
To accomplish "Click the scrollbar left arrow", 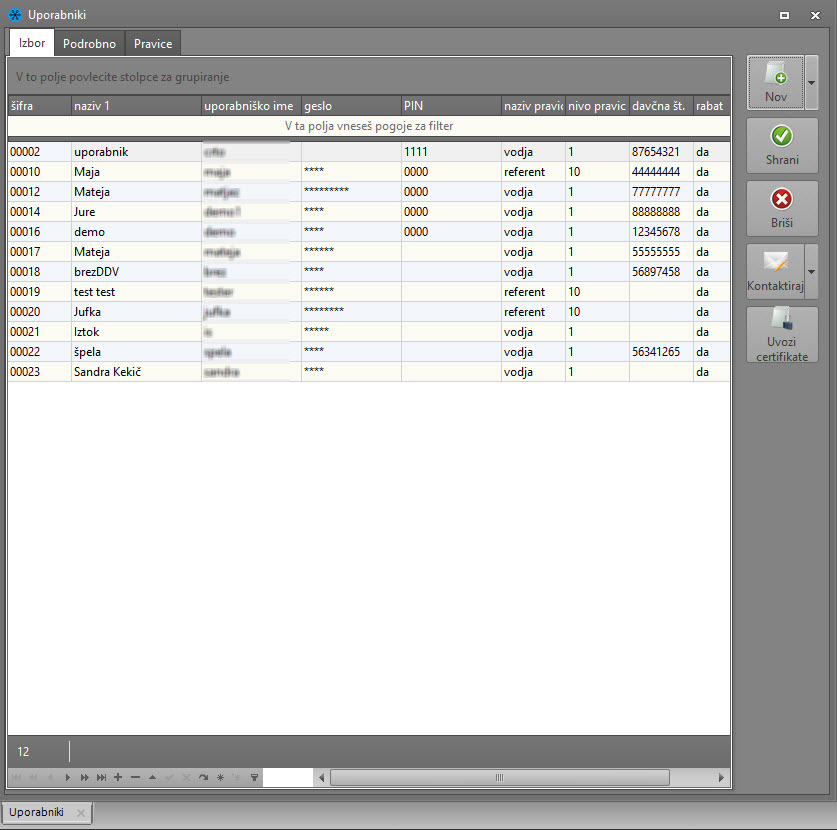I will coord(321,778).
